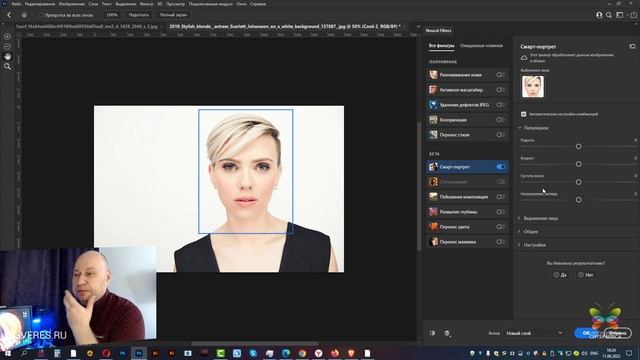Toggle the Активное масштабирование filter switch

coord(500,90)
